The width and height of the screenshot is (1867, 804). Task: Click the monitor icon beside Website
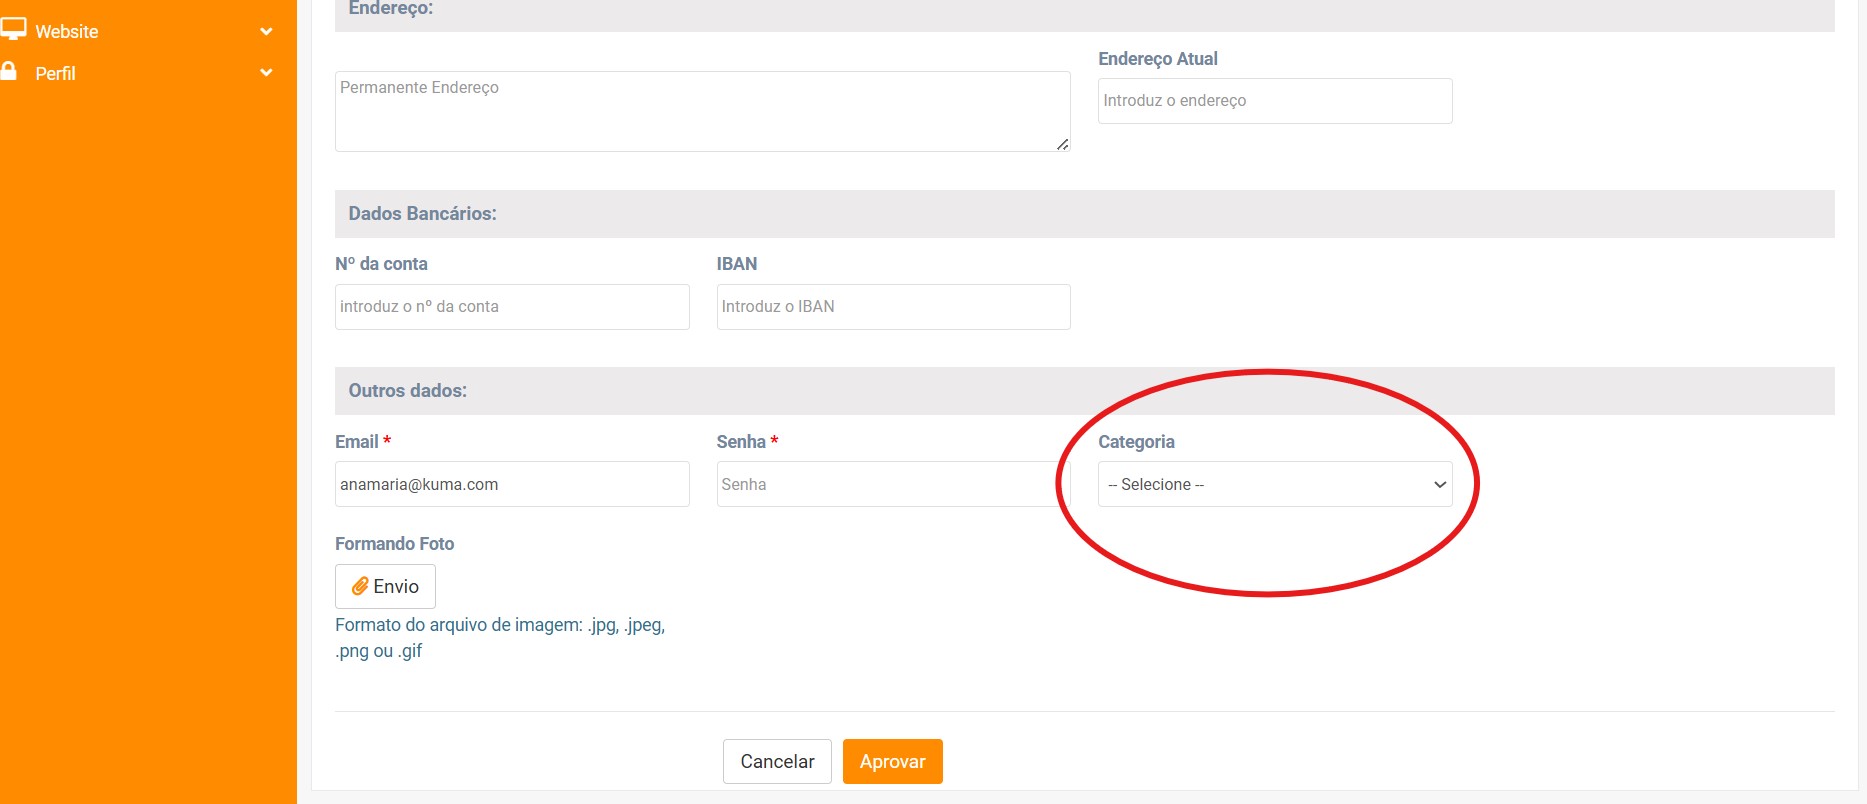coord(13,29)
